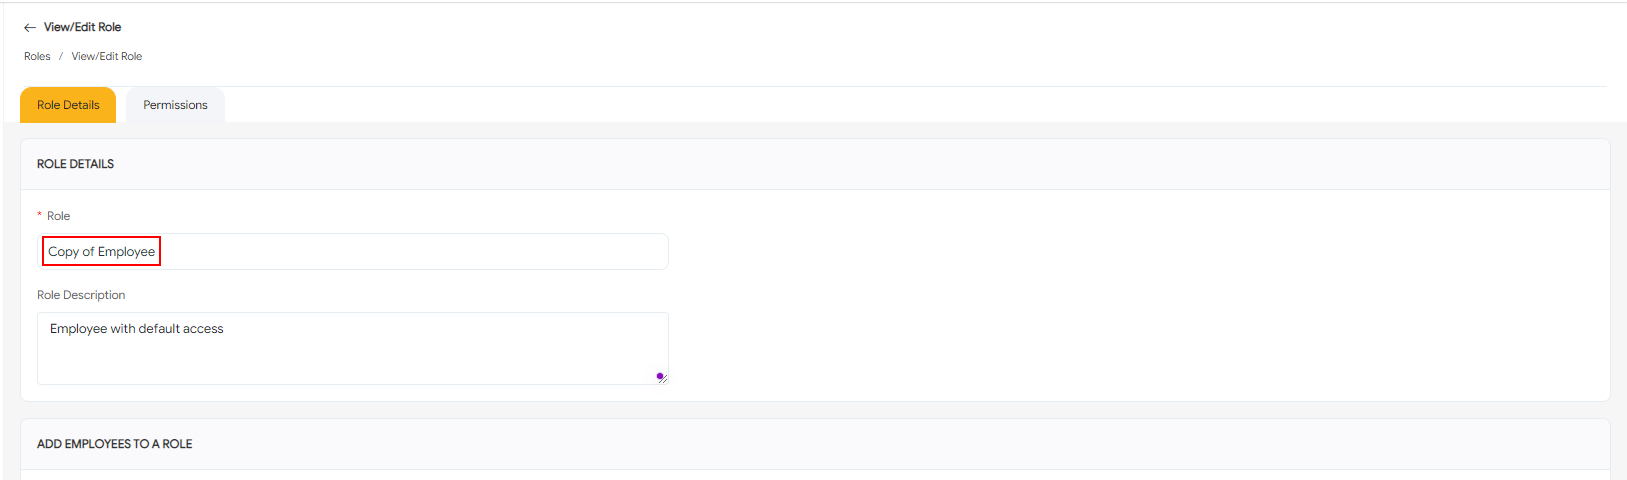The image size is (1627, 480).
Task: Focus the Role Description text area
Action: [x=400, y=348]
